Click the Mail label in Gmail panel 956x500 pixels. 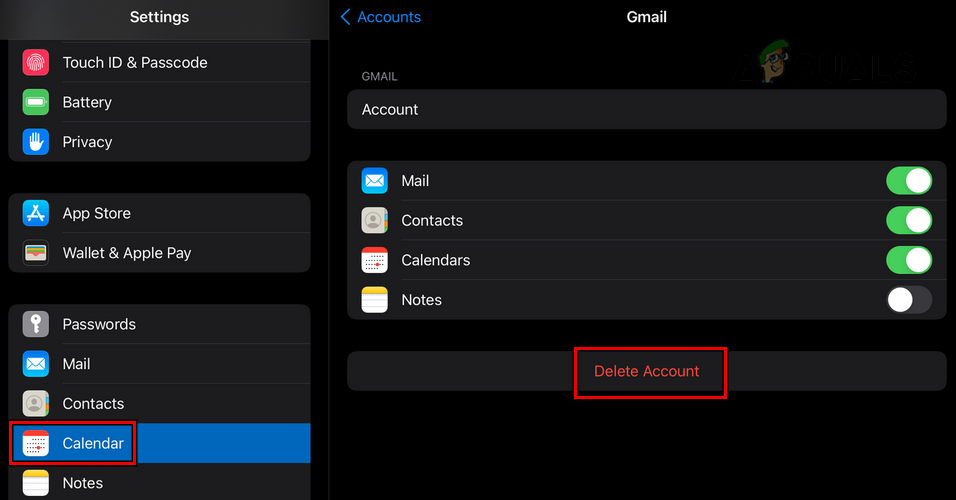coord(415,180)
